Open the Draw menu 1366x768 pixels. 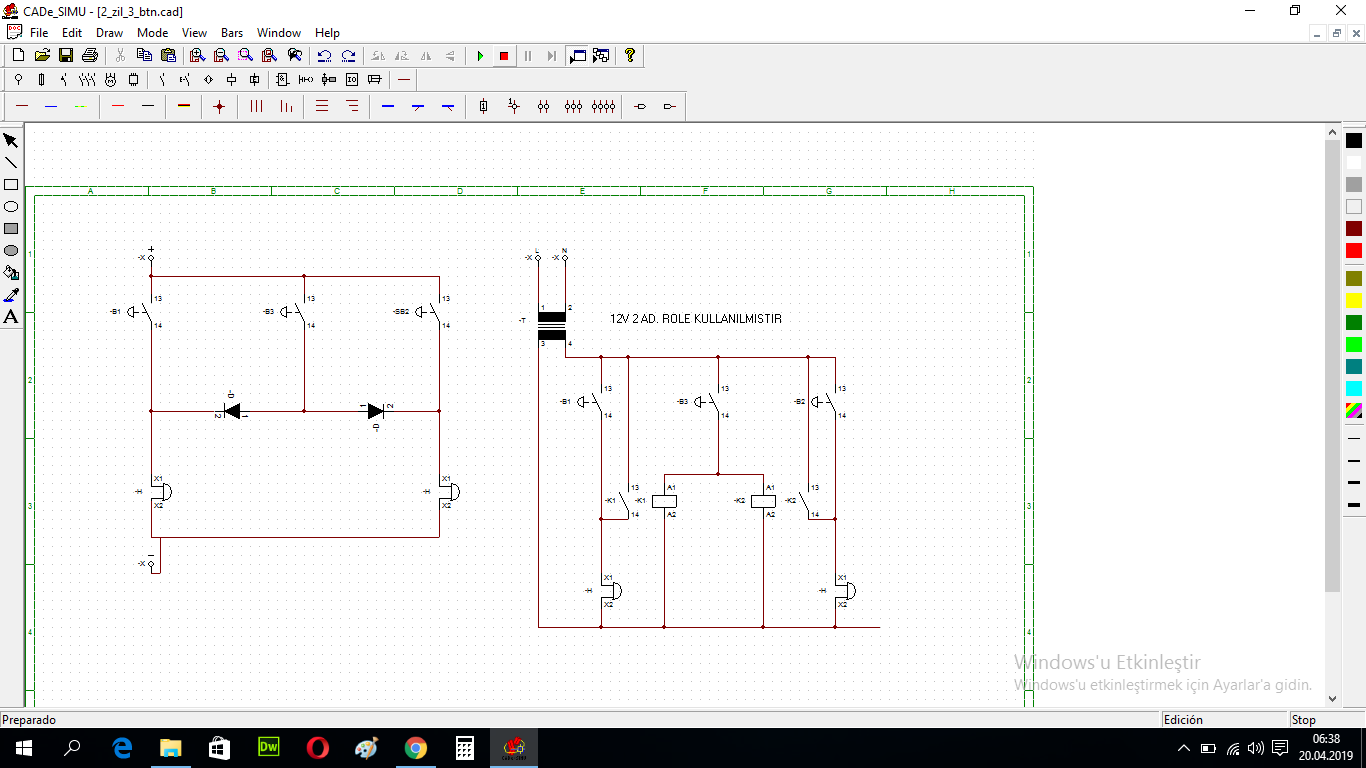coord(109,33)
